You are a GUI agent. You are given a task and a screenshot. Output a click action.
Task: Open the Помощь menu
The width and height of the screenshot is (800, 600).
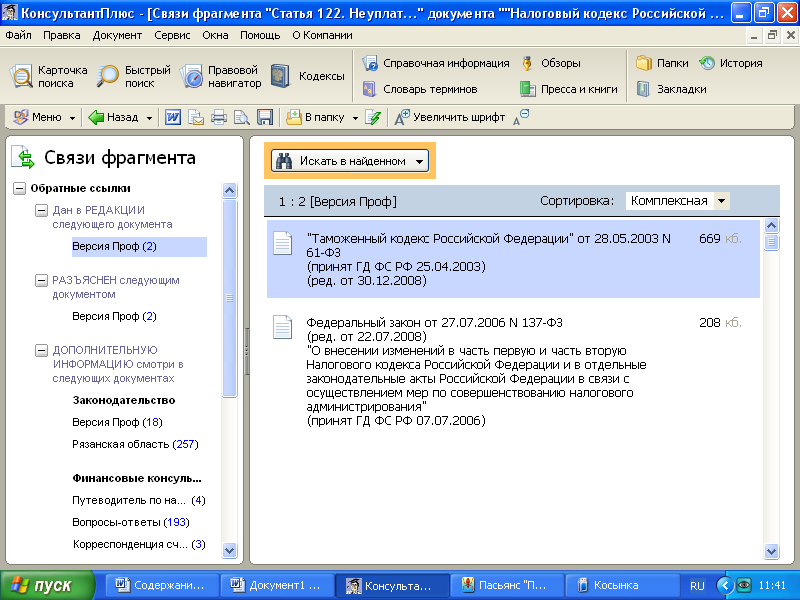click(x=260, y=35)
